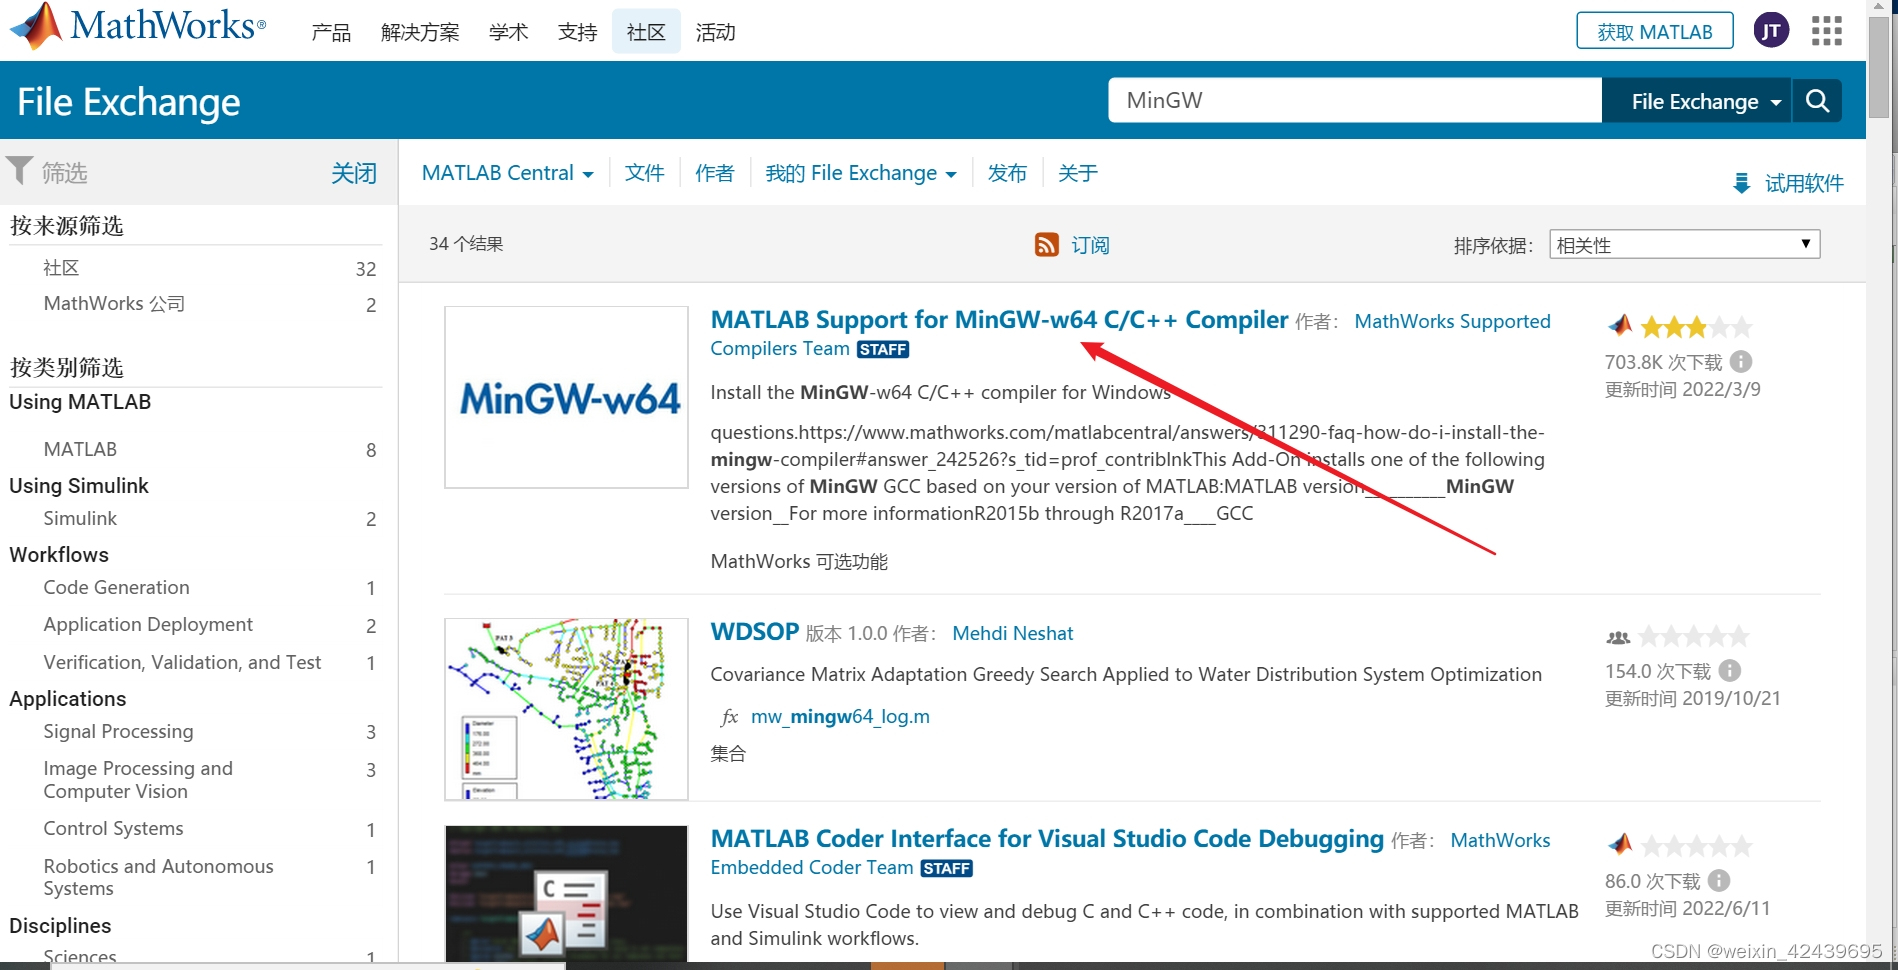This screenshot has width=1898, height=970.
Task: Click the magnifier search button
Action: click(1817, 101)
